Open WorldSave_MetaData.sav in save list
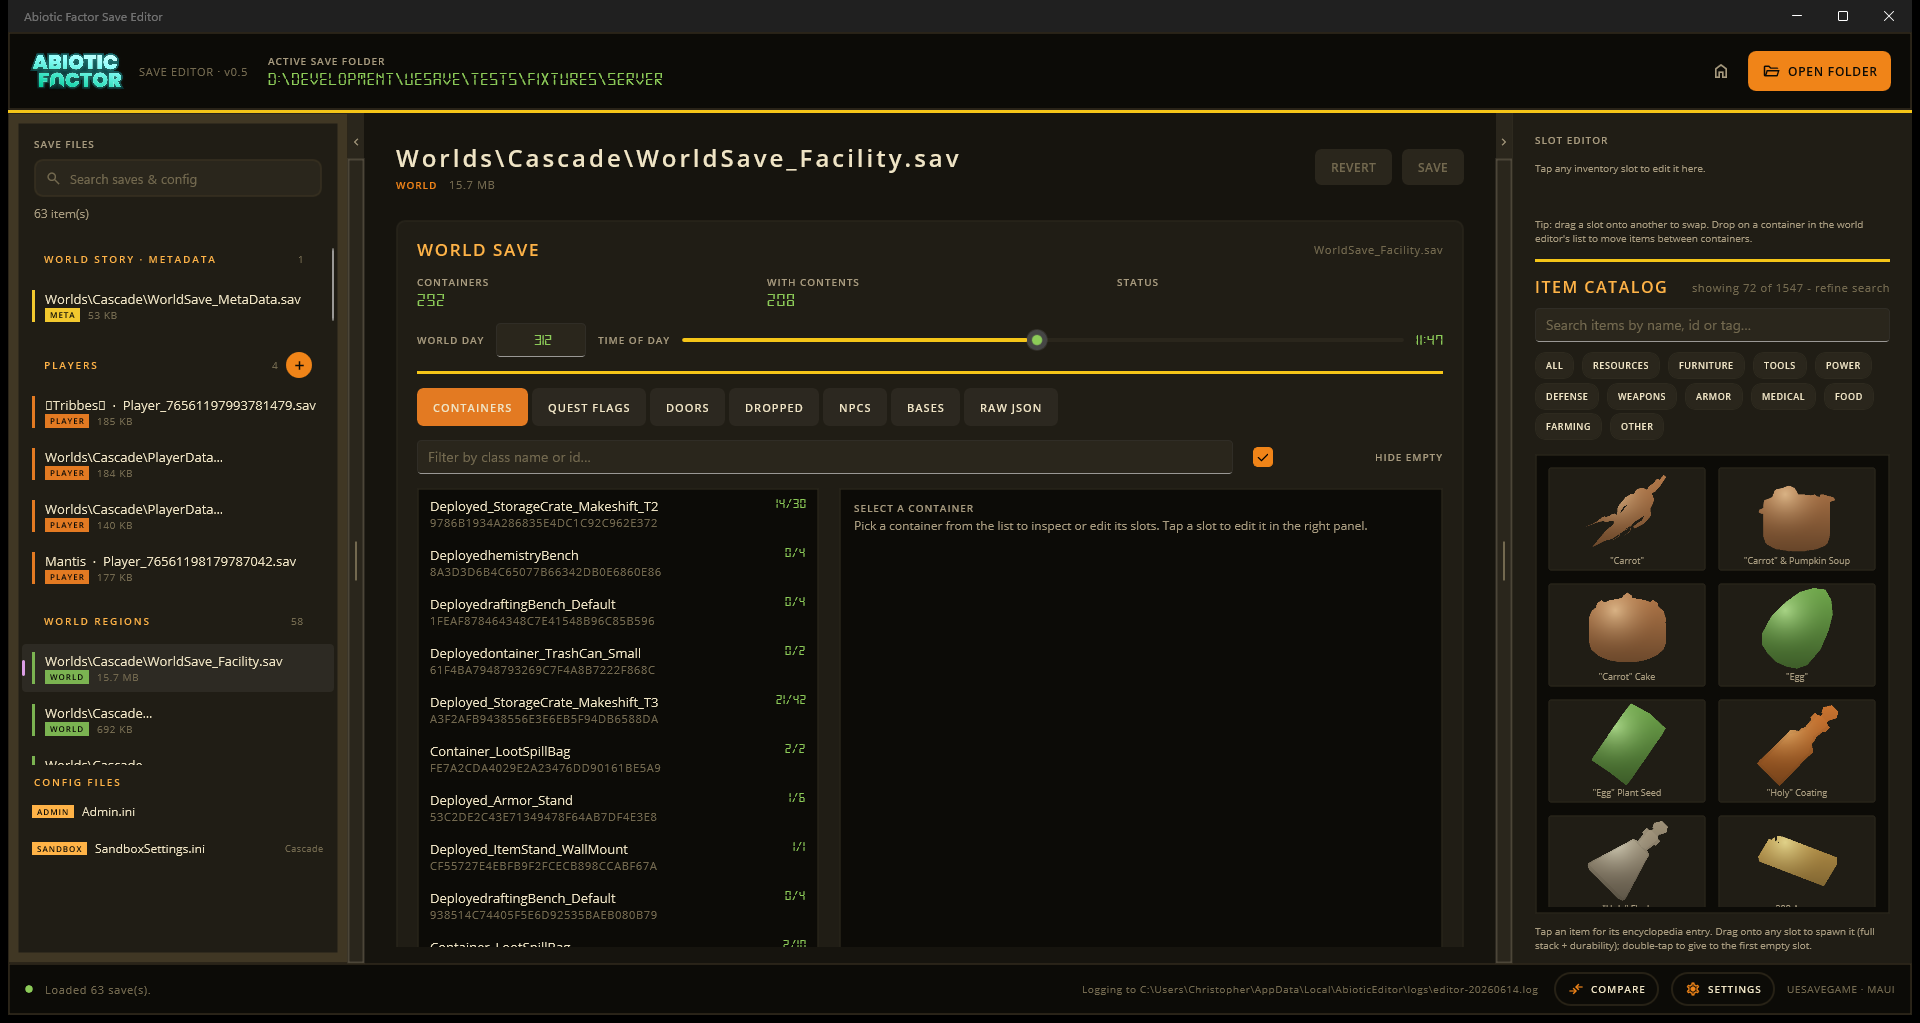 coord(177,306)
